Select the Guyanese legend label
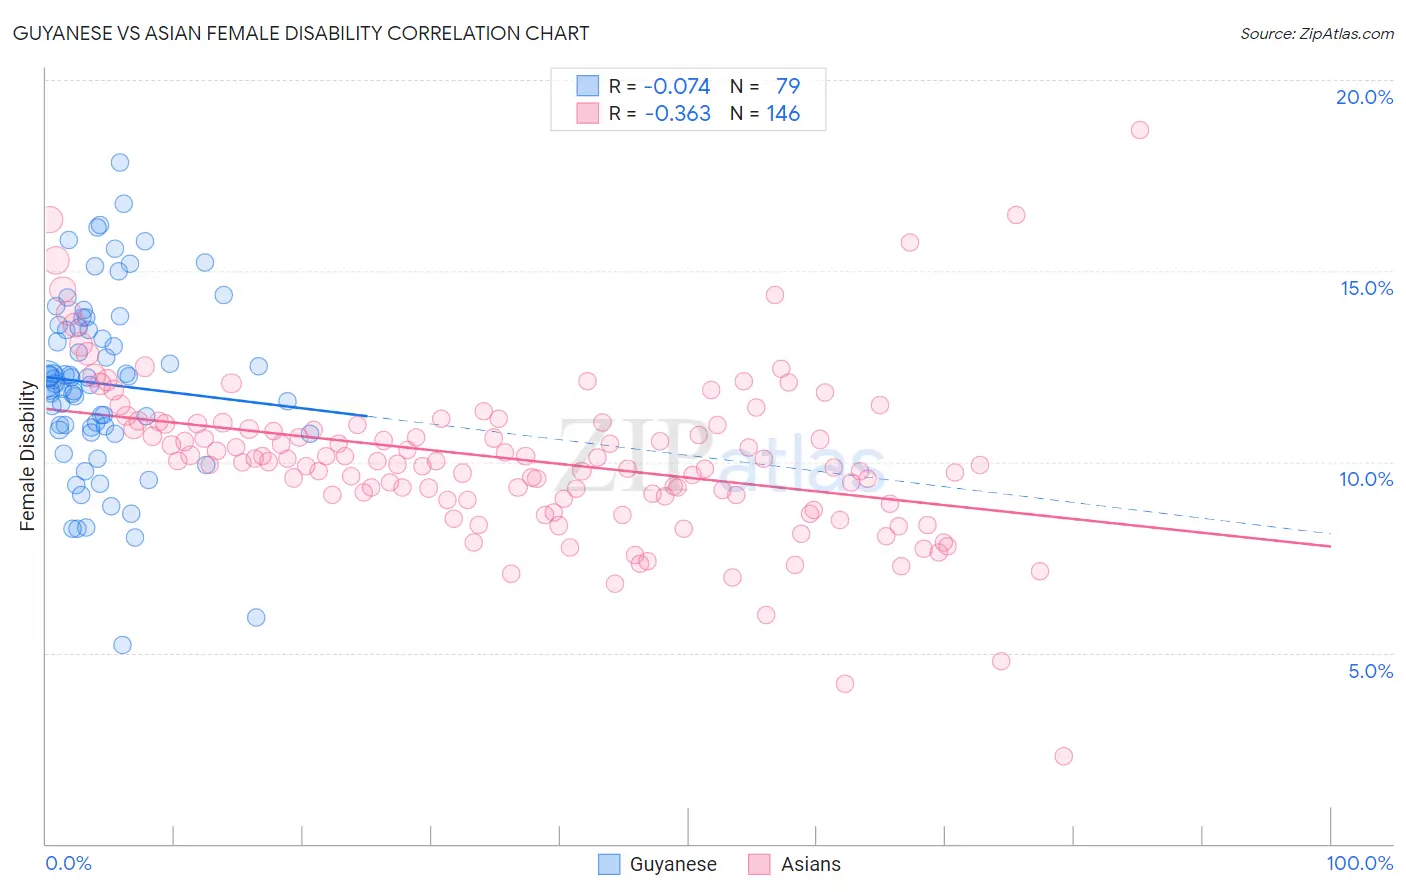Screen dimensions: 1406x892 (x=673, y=864)
